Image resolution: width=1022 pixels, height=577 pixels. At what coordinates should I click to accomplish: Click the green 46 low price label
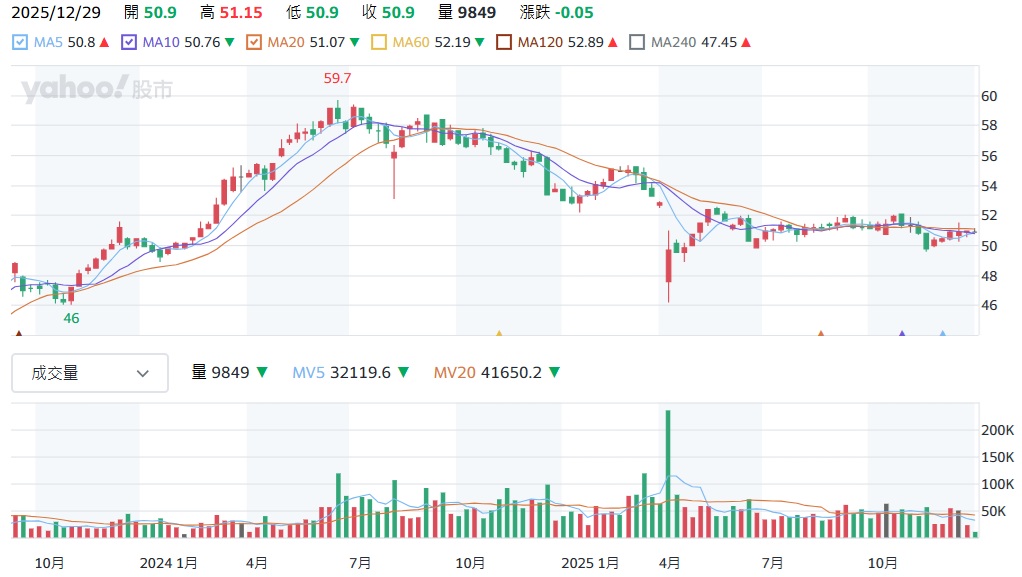click(71, 318)
